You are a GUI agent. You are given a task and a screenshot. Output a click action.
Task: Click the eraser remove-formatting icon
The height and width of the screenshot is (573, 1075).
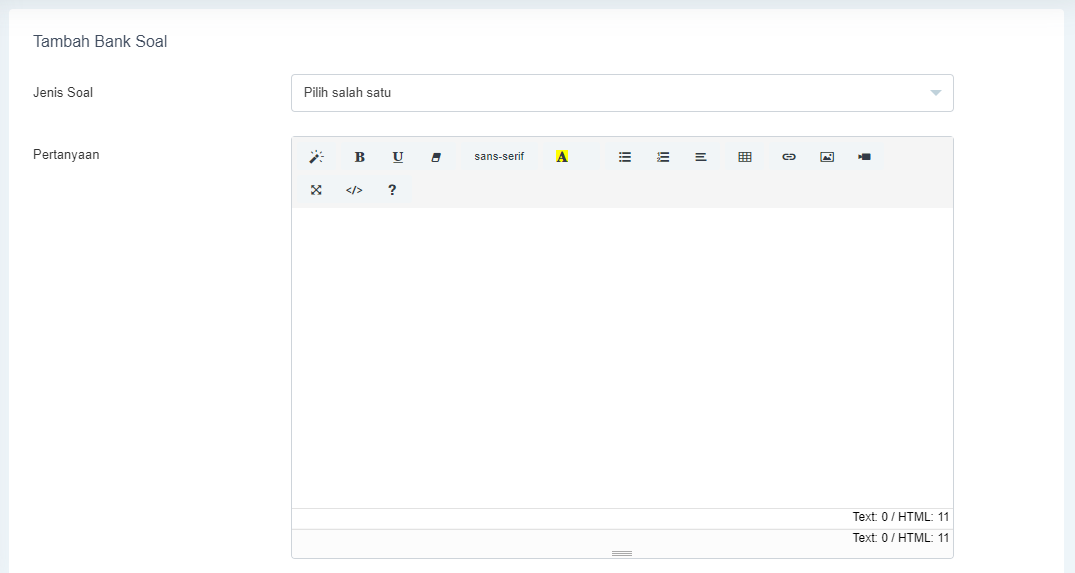[x=436, y=157]
